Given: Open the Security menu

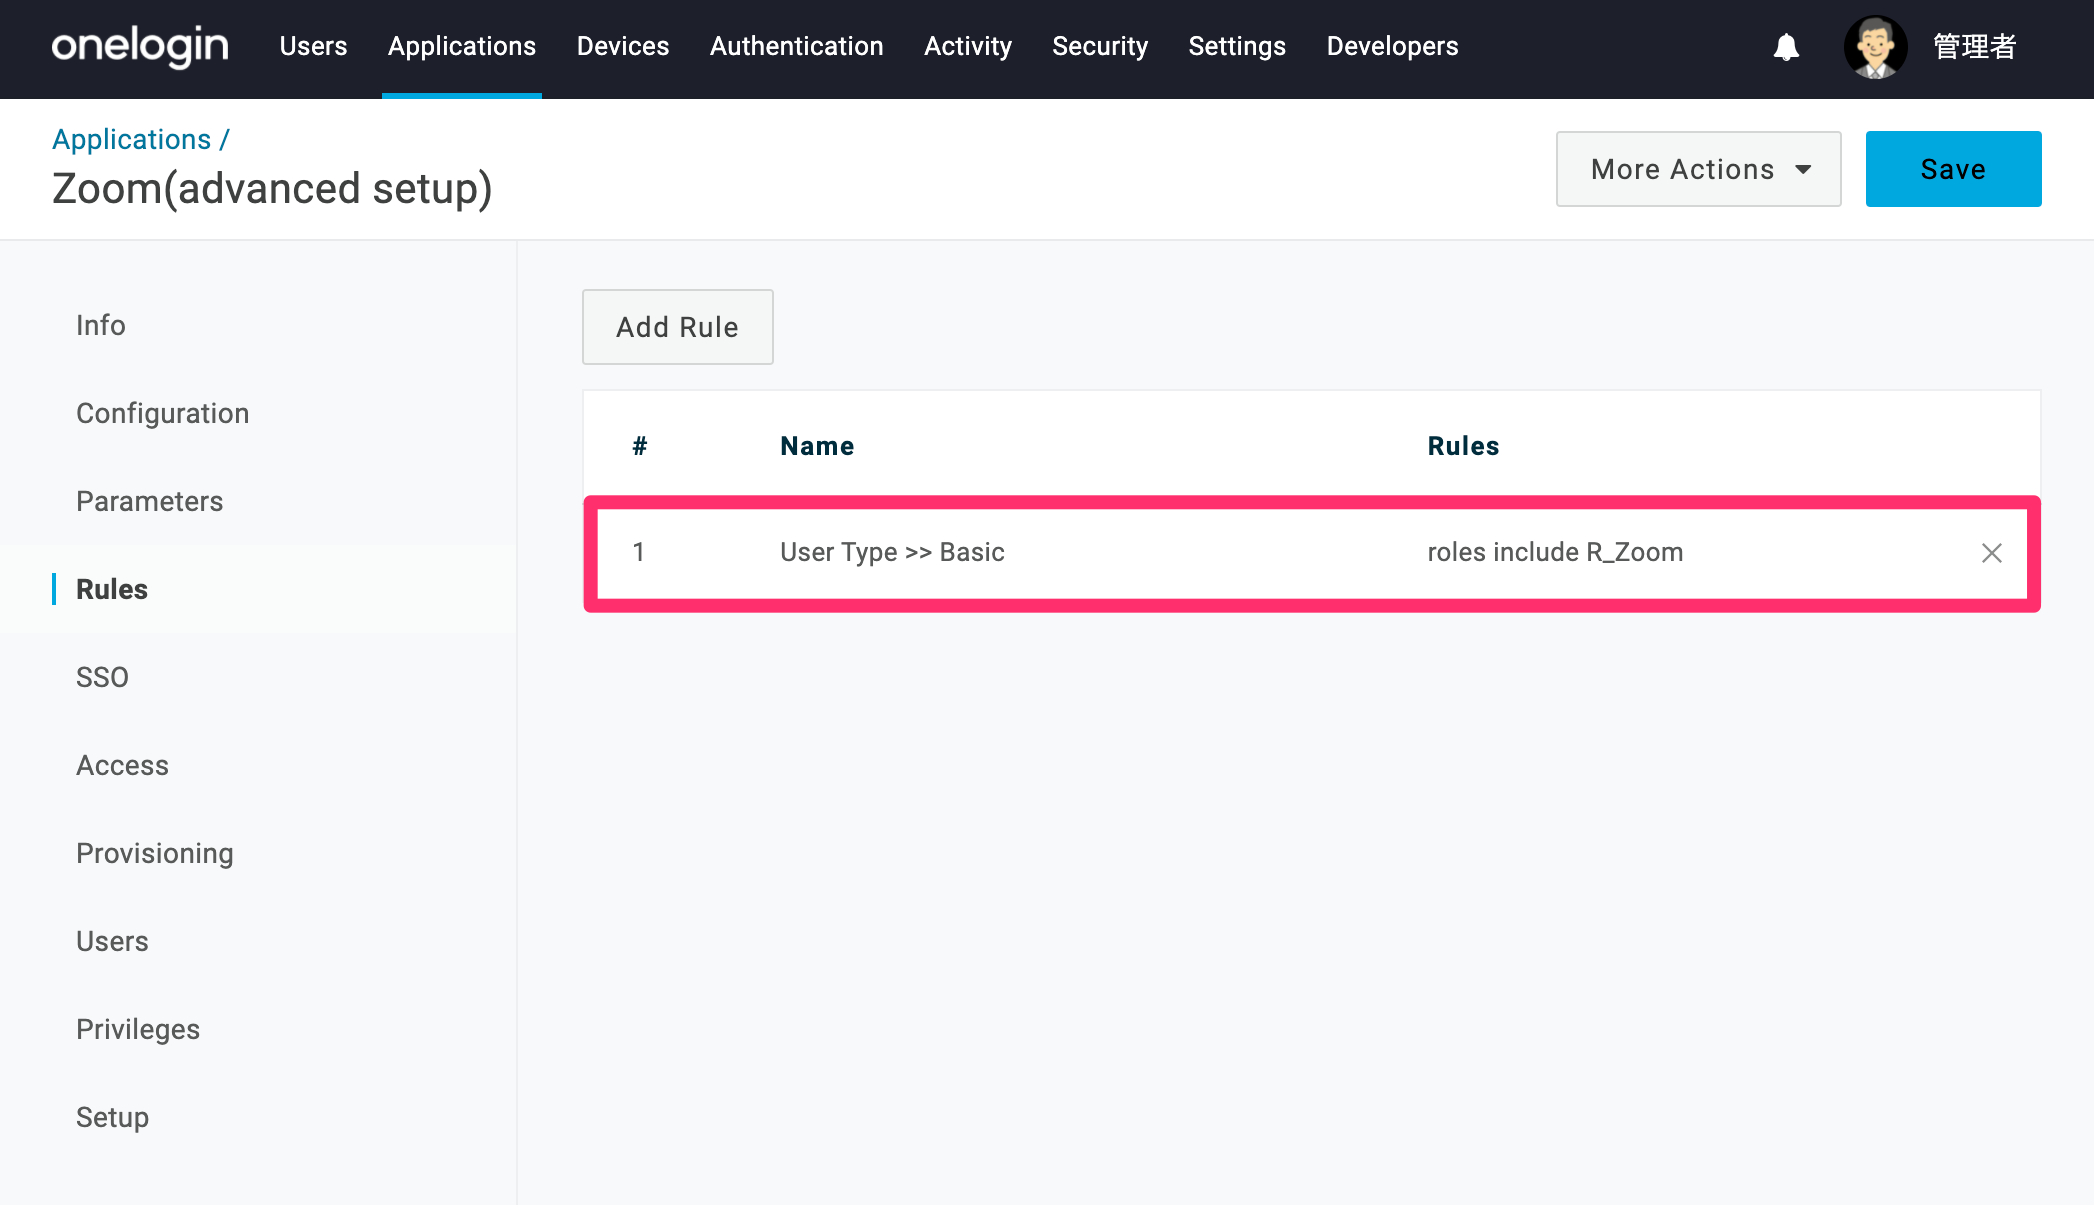Looking at the screenshot, I should 1100,47.
